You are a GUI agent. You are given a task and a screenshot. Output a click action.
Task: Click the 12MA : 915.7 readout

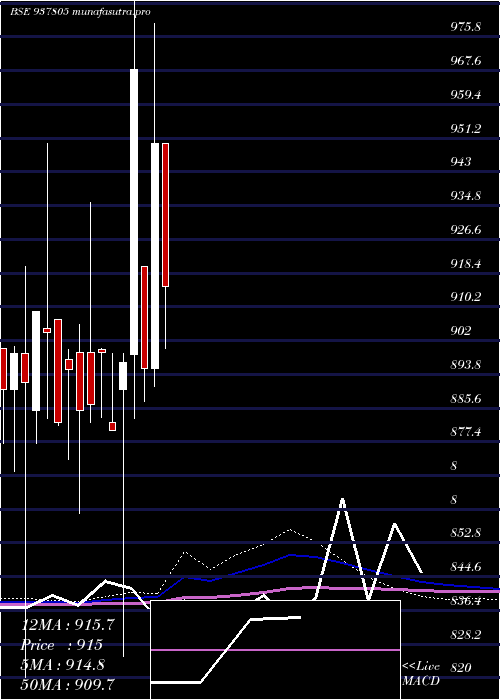(x=68, y=625)
